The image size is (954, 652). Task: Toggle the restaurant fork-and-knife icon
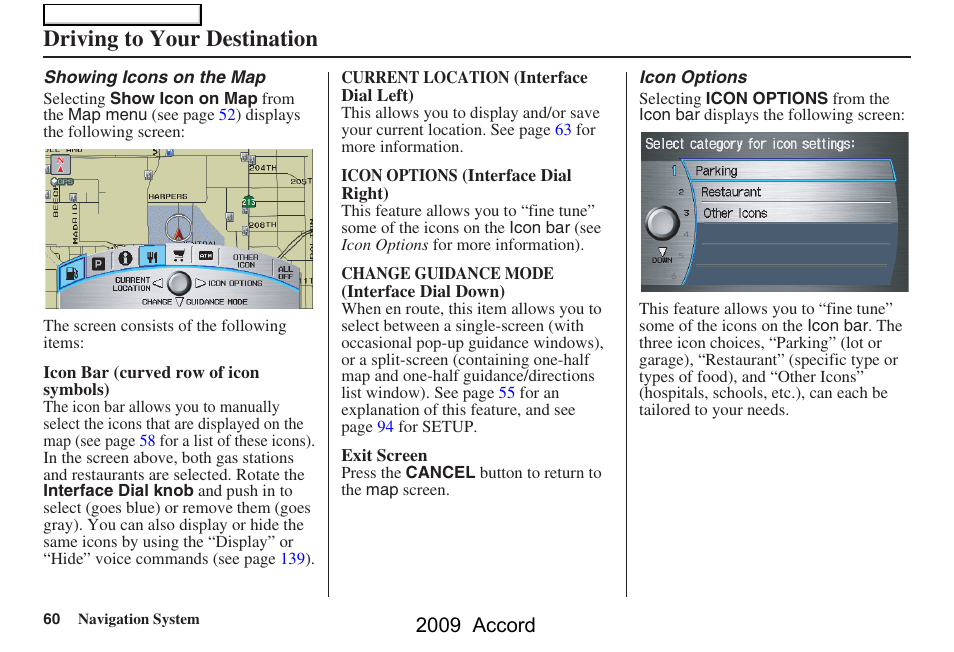151,257
